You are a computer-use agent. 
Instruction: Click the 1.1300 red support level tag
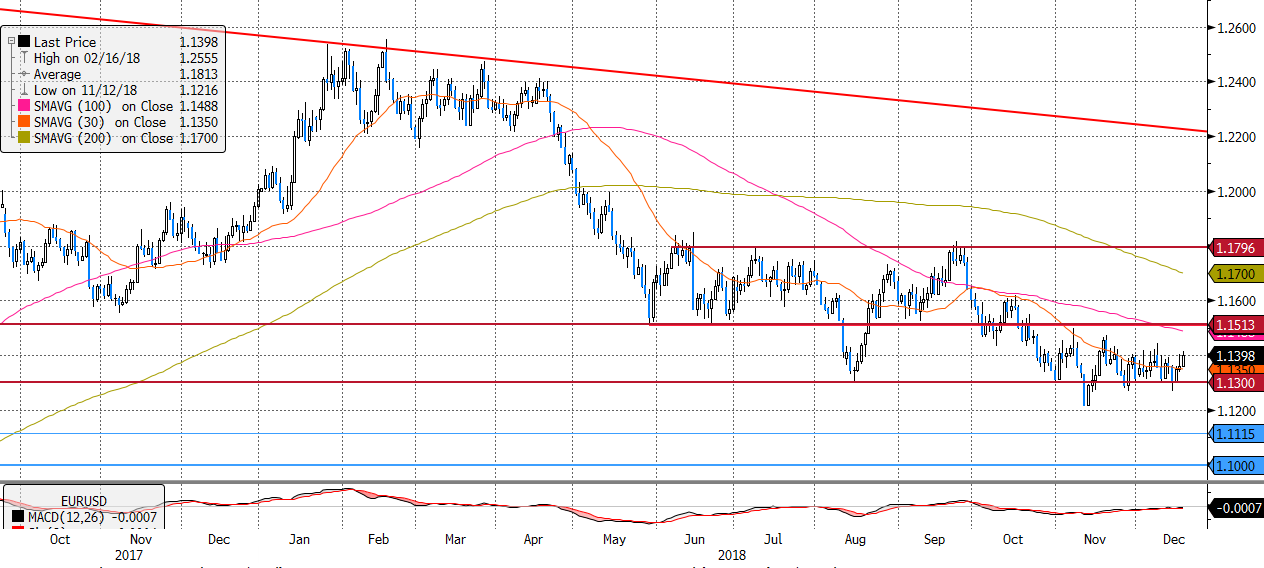tap(1237, 382)
